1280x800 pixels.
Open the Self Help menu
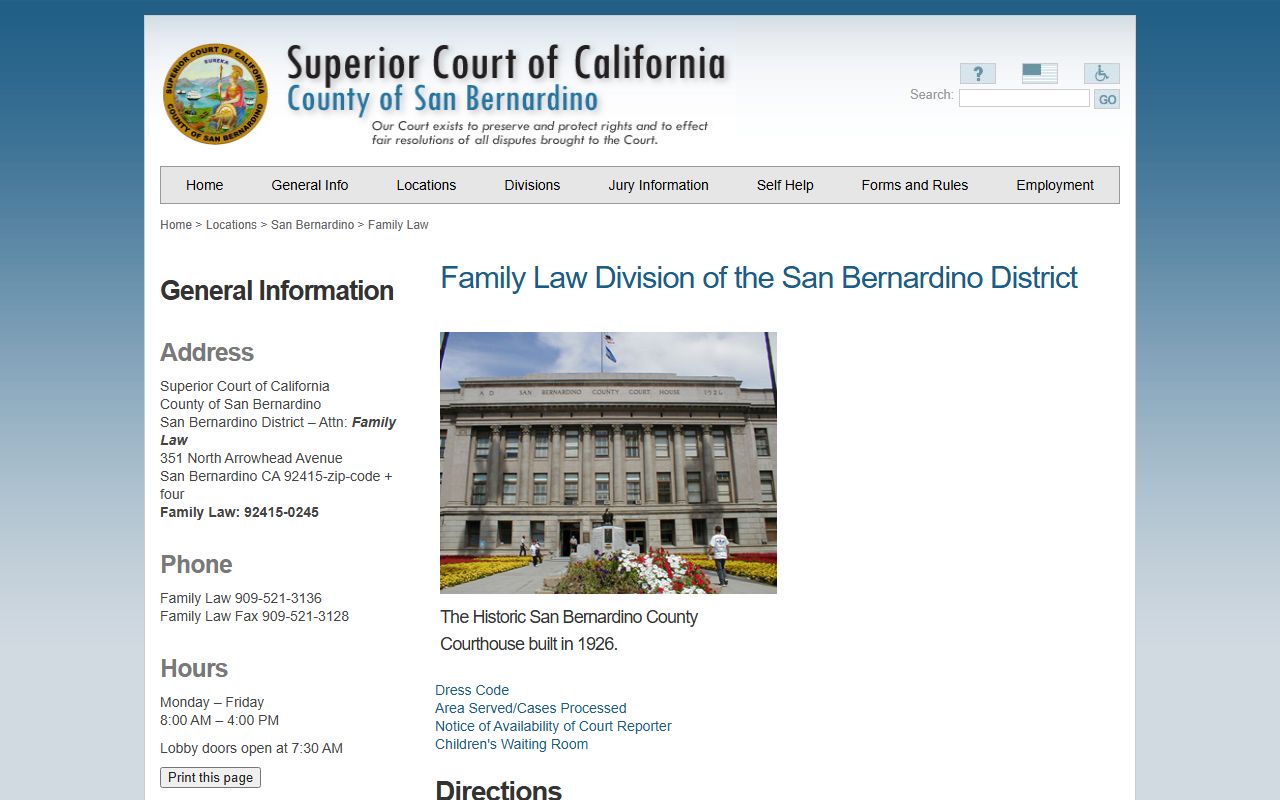785,185
